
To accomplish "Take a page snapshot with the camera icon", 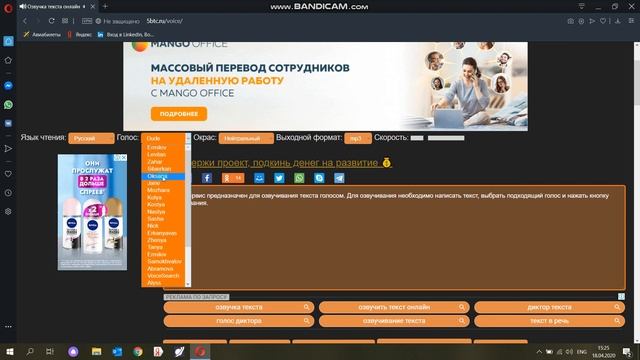I will 571,21.
